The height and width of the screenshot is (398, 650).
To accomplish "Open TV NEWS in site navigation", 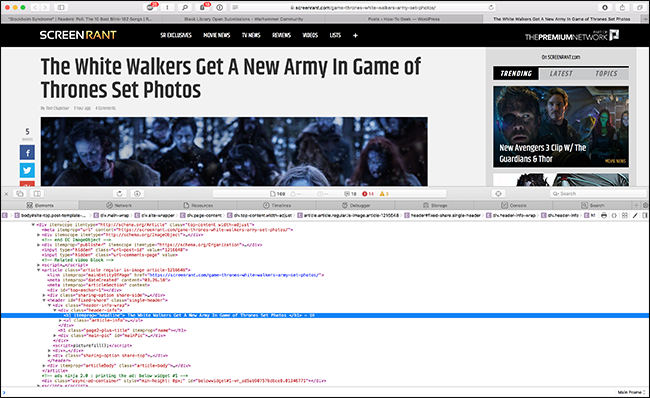I will (251, 35).
